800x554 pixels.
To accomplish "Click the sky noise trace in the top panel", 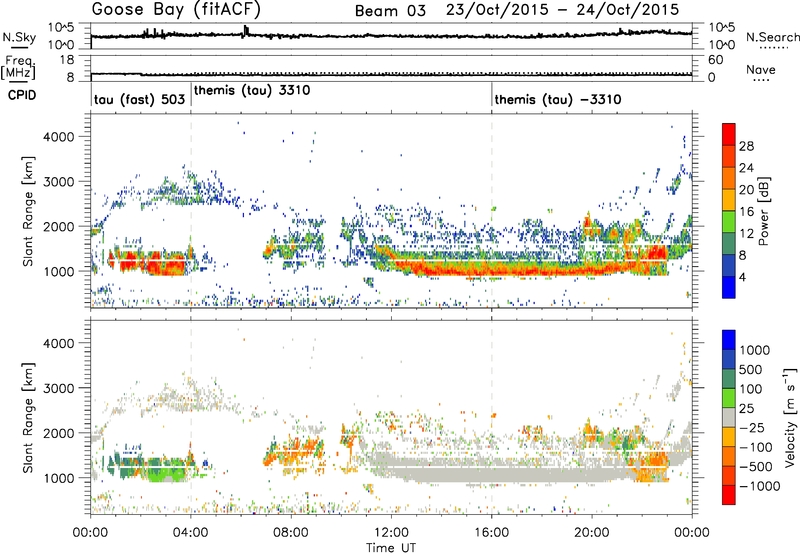I will coord(391,36).
